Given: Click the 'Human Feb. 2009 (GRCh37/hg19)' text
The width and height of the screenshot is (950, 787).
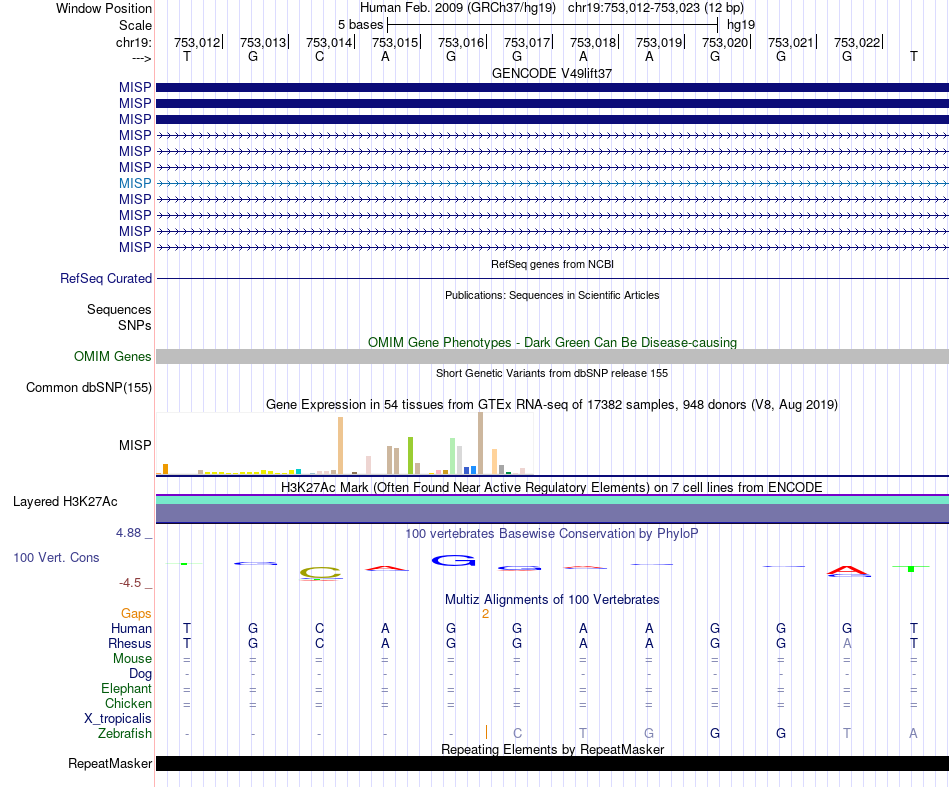Looking at the screenshot, I should (458, 8).
